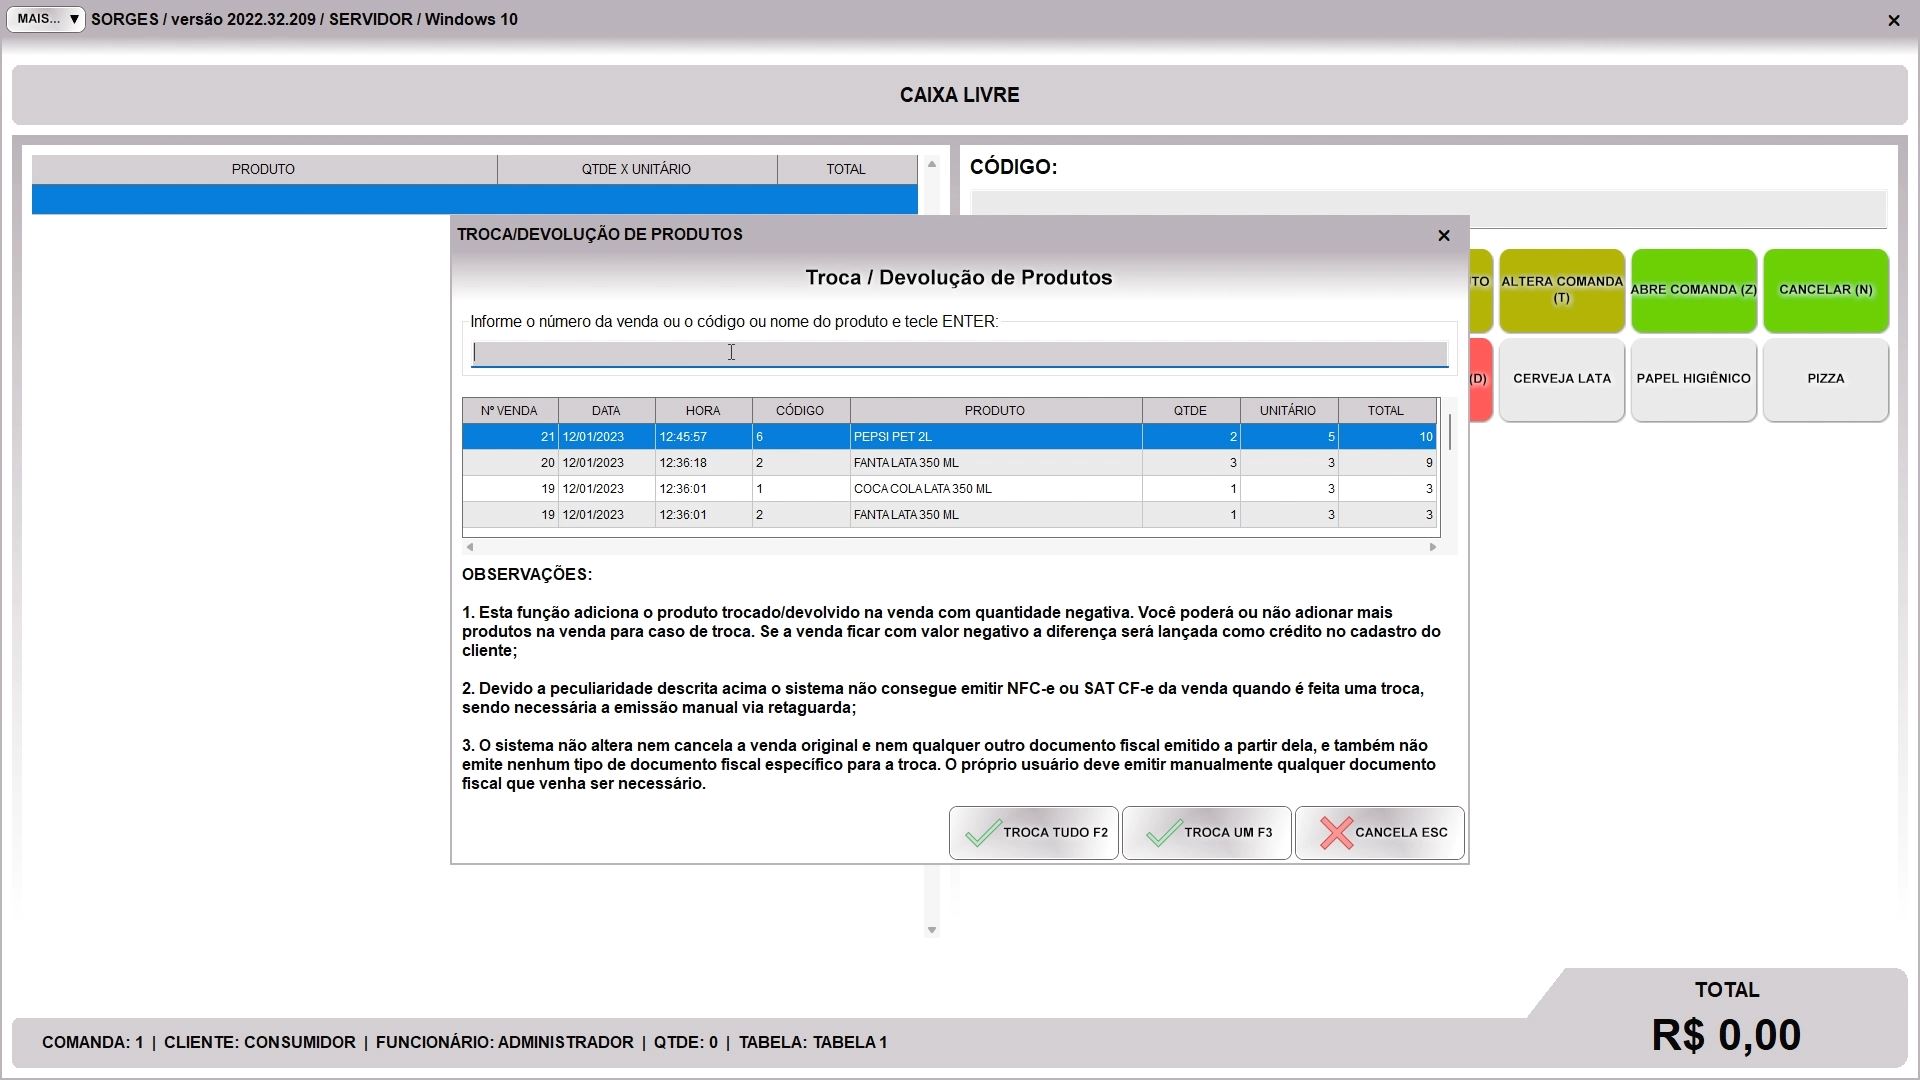Click the item list scroll up arrow
This screenshot has height=1080, width=1920.
pyautogui.click(x=931, y=164)
